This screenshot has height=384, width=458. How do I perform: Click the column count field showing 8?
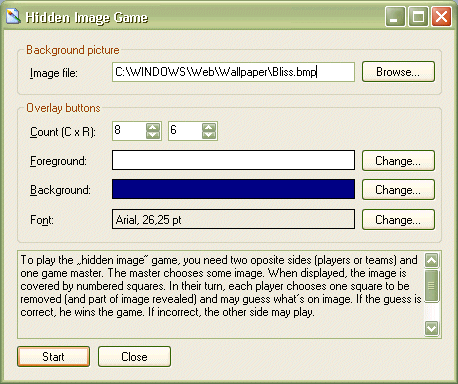129,131
